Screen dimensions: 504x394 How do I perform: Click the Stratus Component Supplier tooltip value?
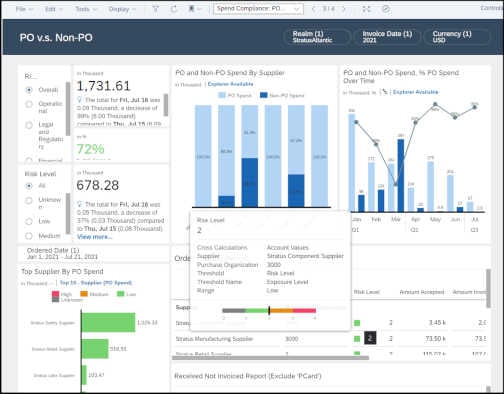pyautogui.click(x=305, y=256)
